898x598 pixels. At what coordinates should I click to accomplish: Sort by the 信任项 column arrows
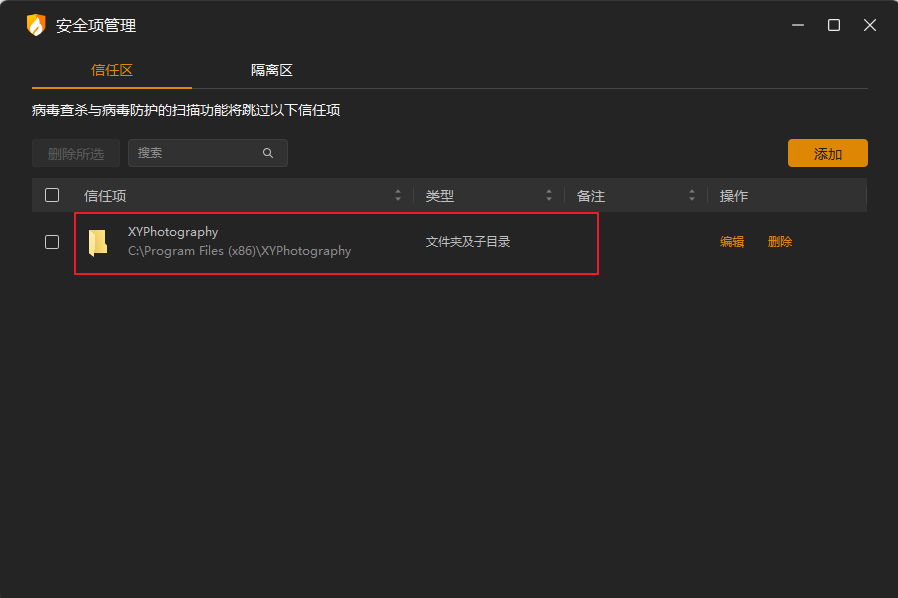(398, 196)
